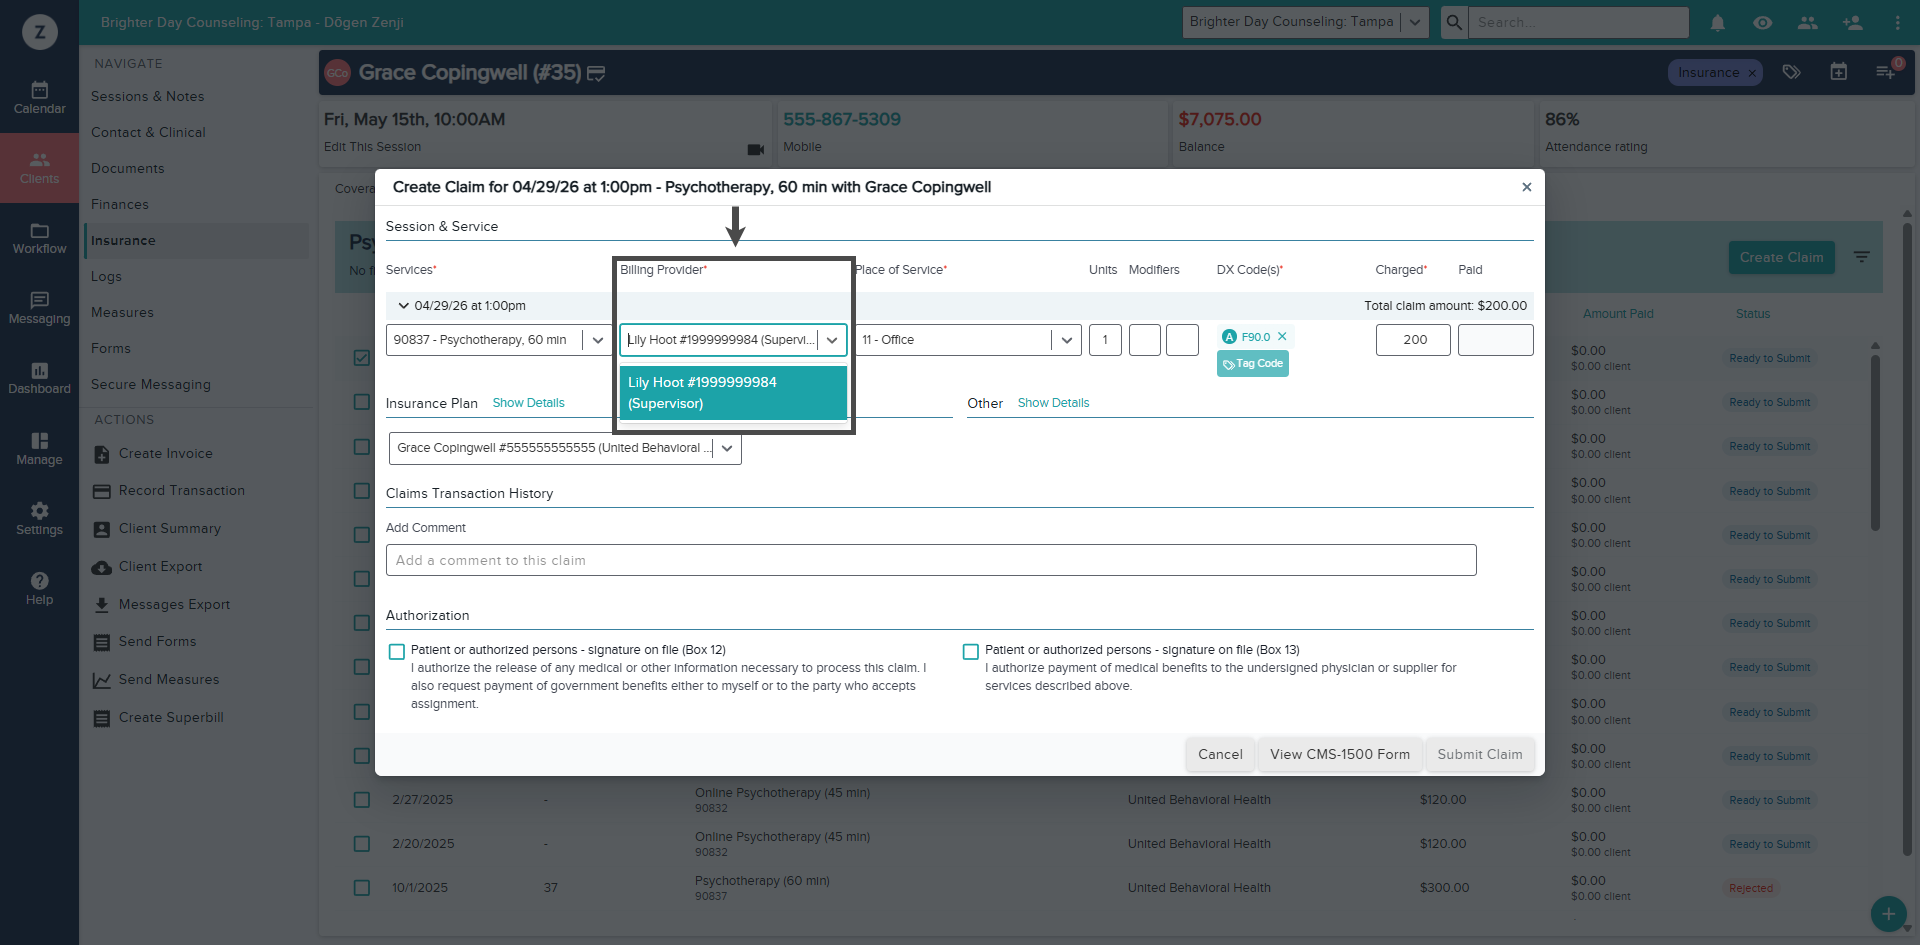Click the group people icon in top bar
This screenshot has width=1920, height=945.
click(1808, 22)
